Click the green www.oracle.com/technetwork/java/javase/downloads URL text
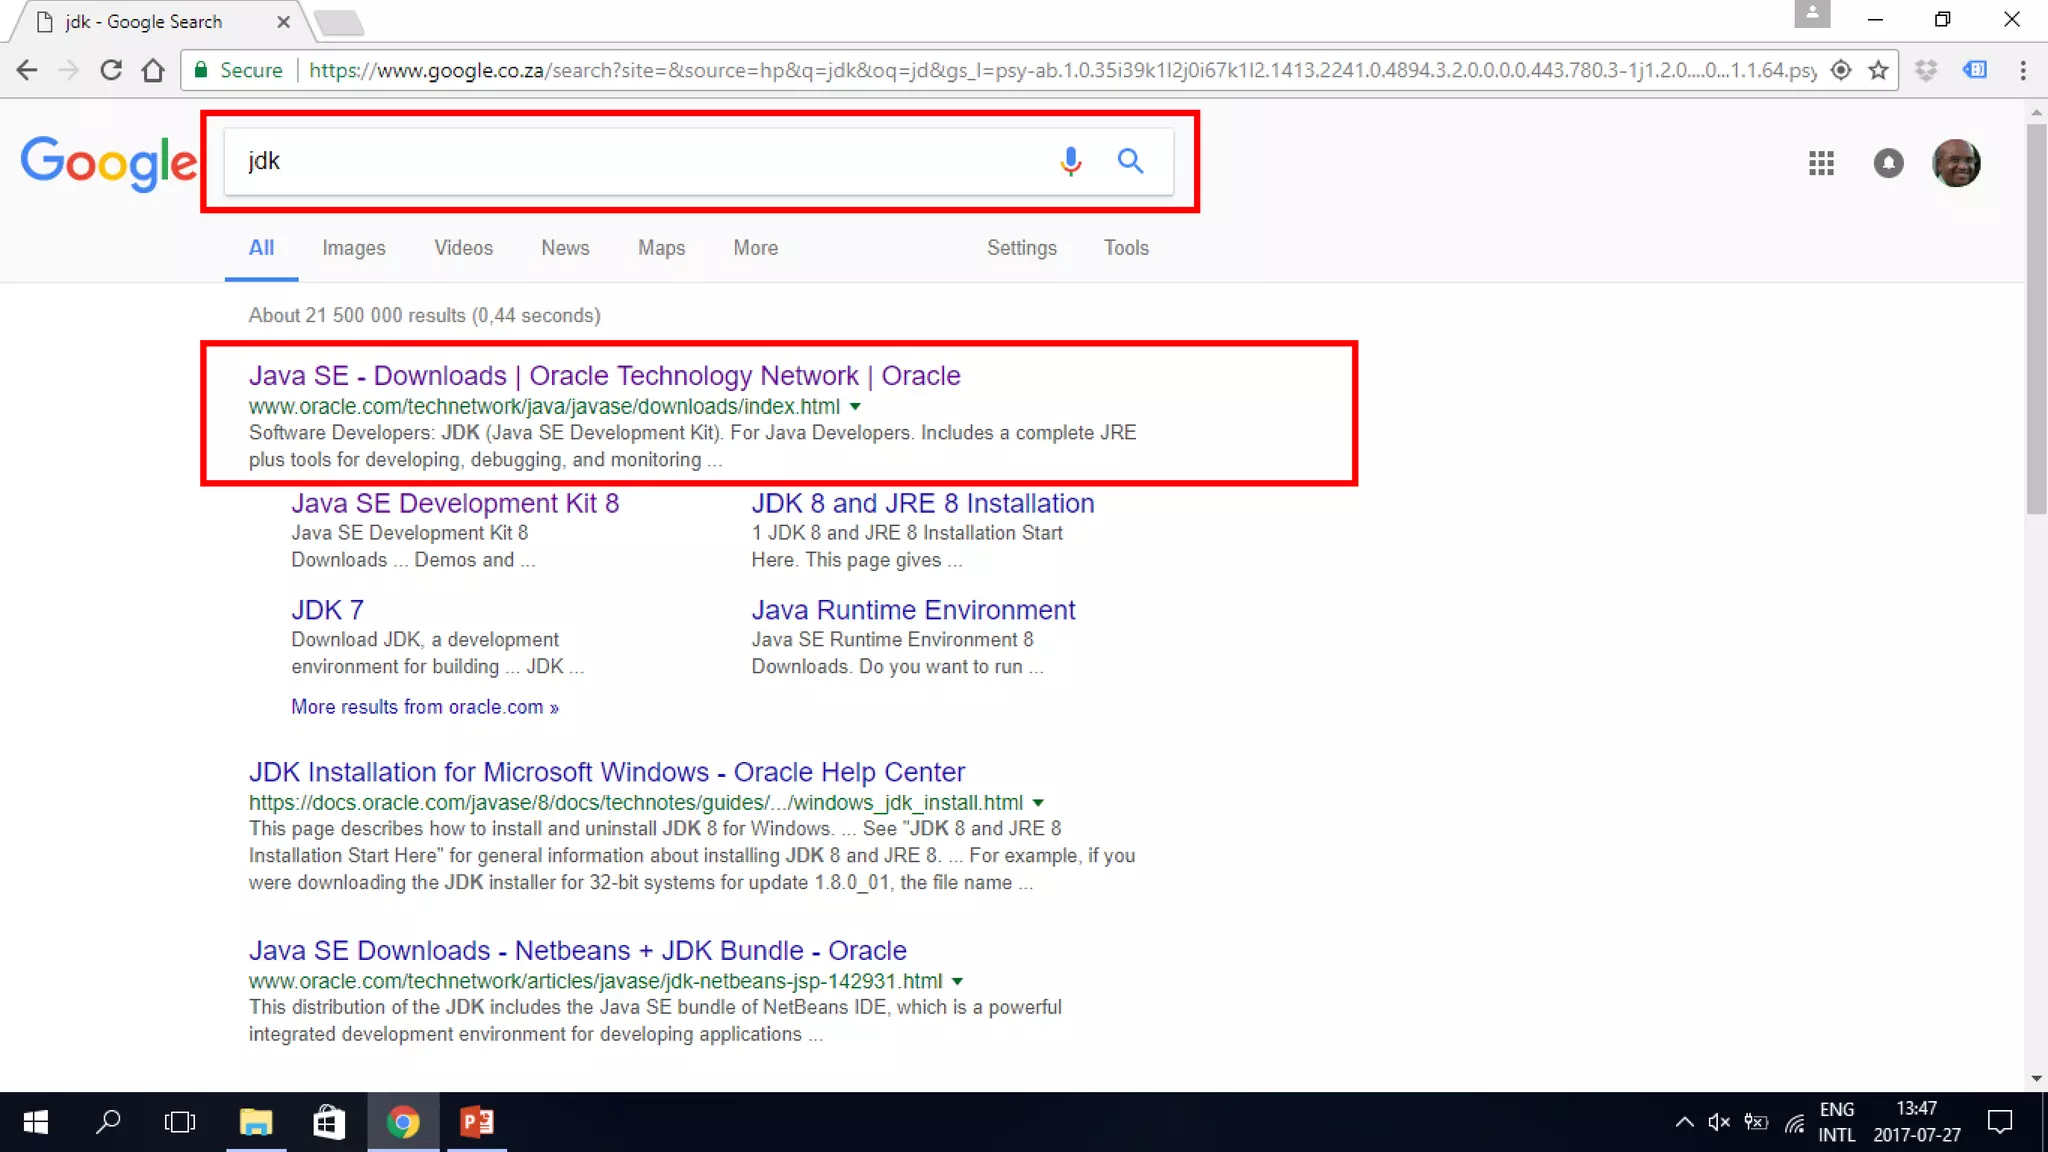 point(544,407)
